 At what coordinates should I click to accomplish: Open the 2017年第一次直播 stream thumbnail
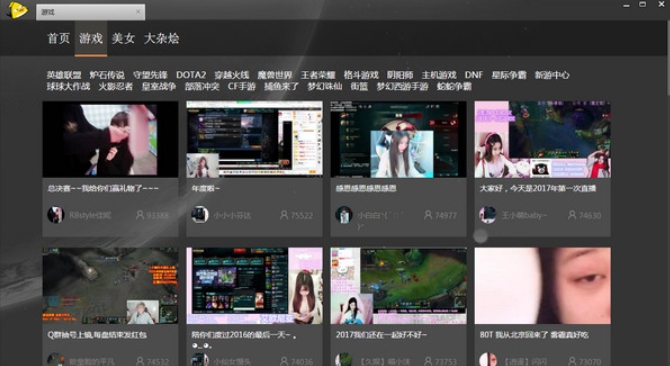[542, 139]
